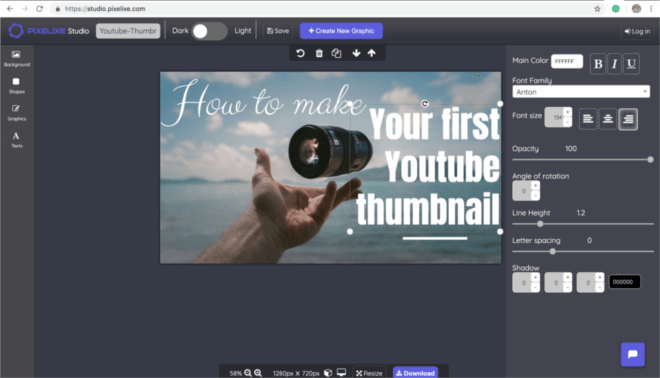Click the 3D cube icon in bottom bar
This screenshot has height=378, width=660.
click(328, 373)
